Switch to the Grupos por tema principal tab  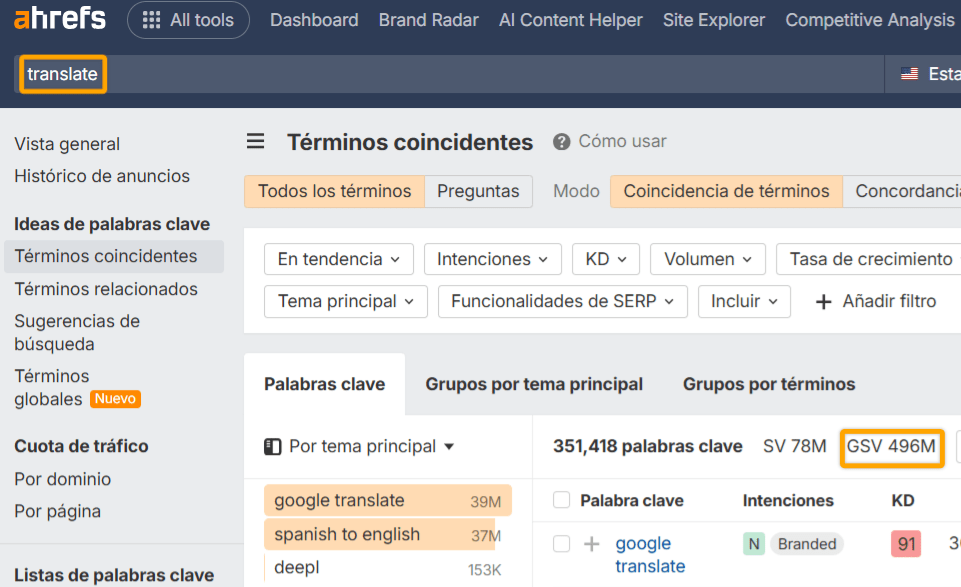click(x=534, y=384)
